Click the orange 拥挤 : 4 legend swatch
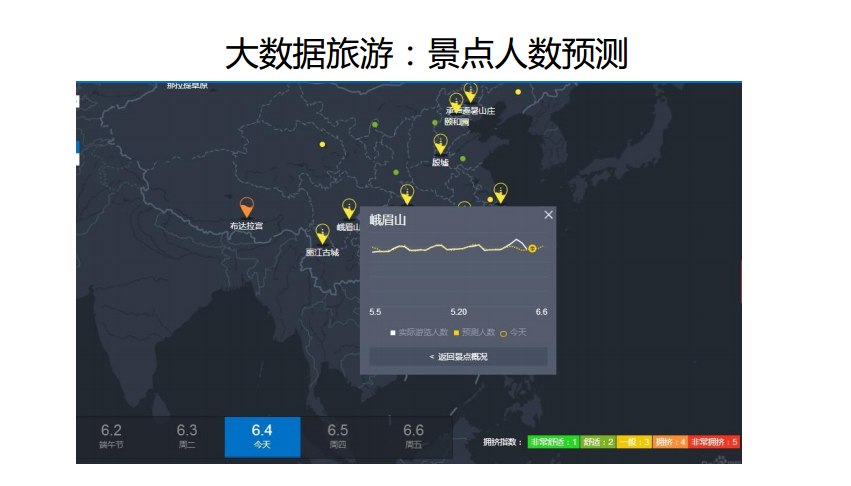 tap(670, 441)
